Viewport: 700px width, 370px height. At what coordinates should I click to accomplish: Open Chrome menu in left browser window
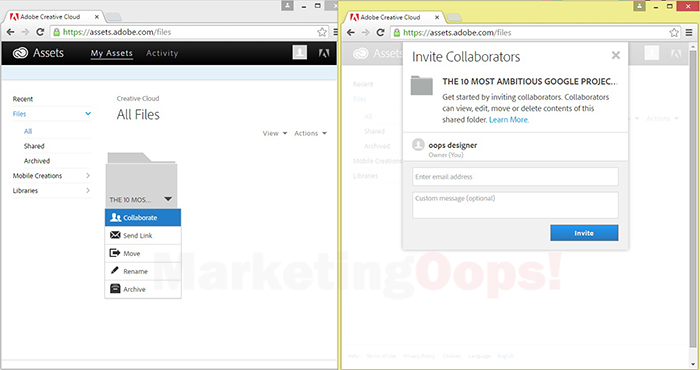coord(335,32)
